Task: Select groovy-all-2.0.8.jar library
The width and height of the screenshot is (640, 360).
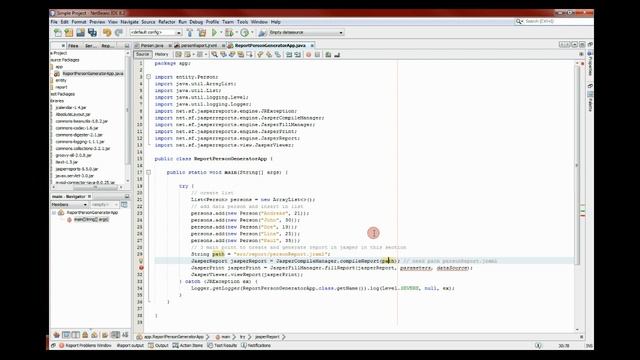Action: [73, 155]
